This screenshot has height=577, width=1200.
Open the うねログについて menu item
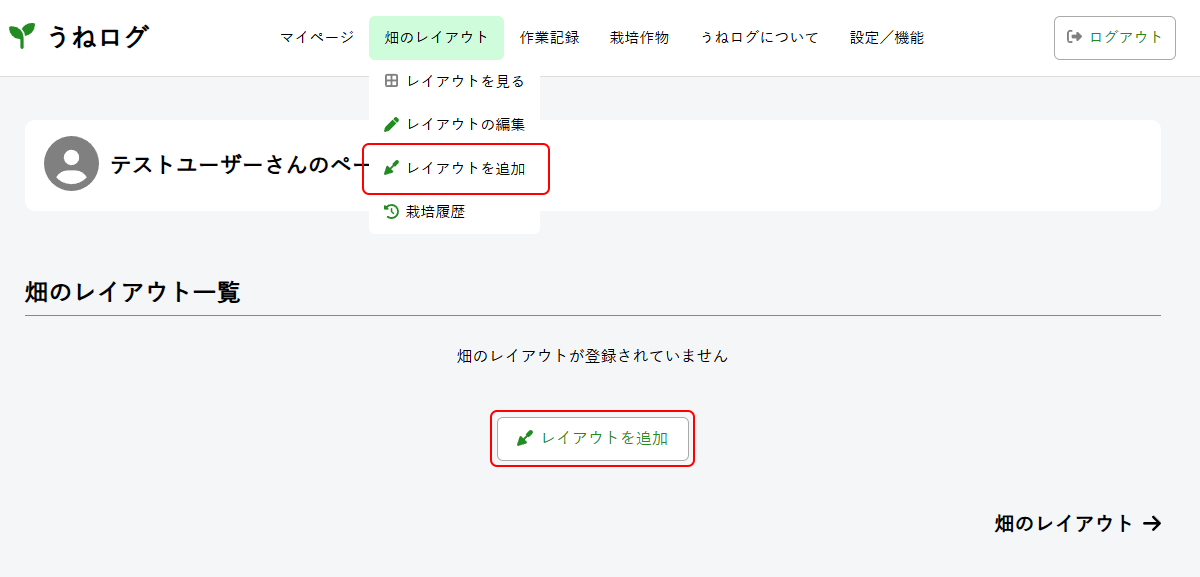coord(759,38)
